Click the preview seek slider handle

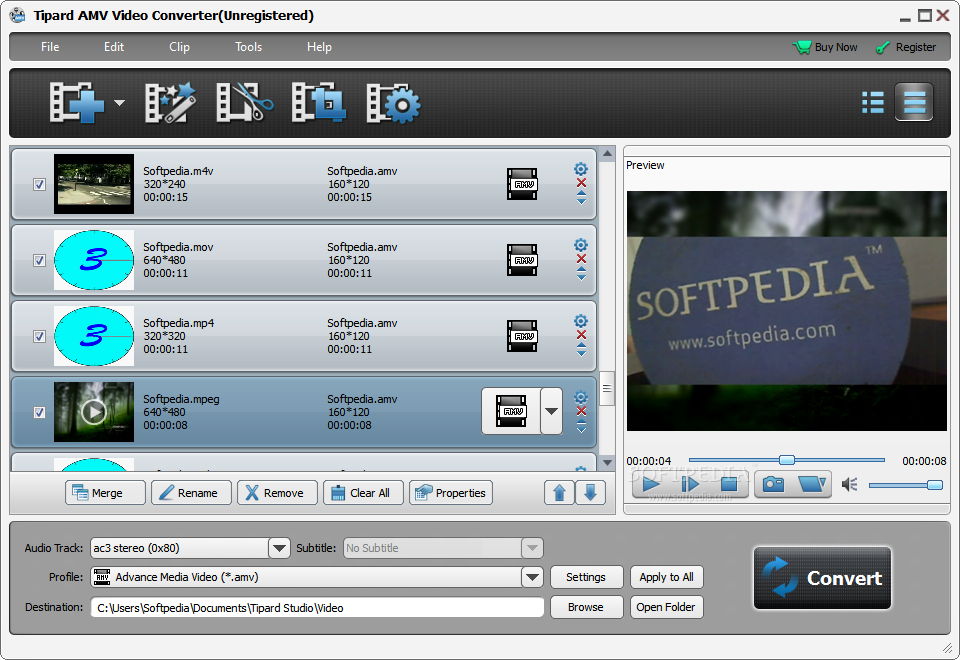787,460
